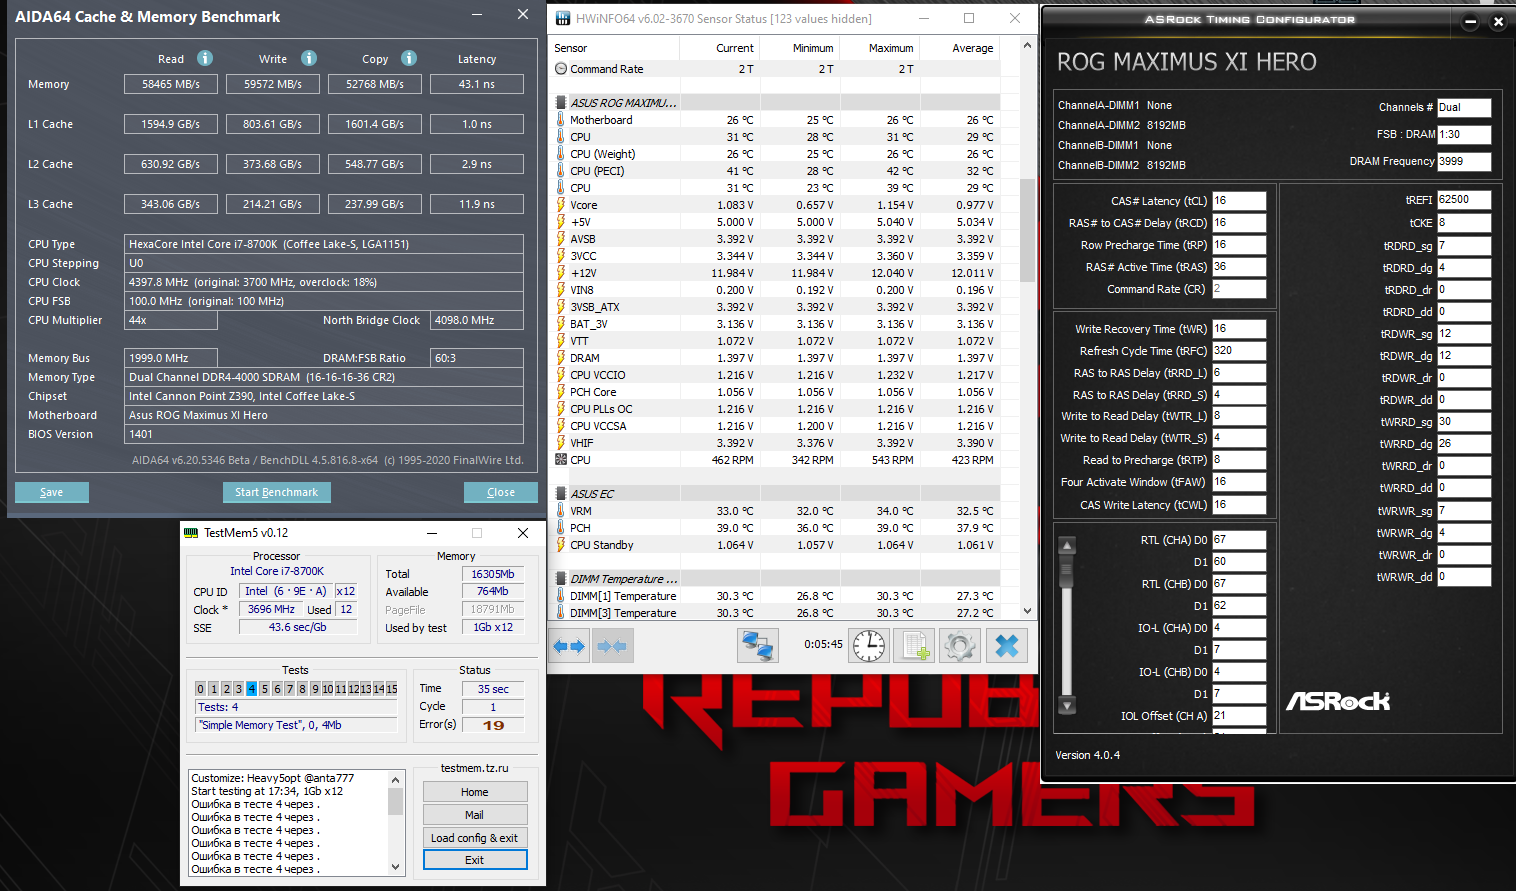Click the DRAM Frequency field in ASRock
The width and height of the screenshot is (1516, 891).
[x=1464, y=161]
